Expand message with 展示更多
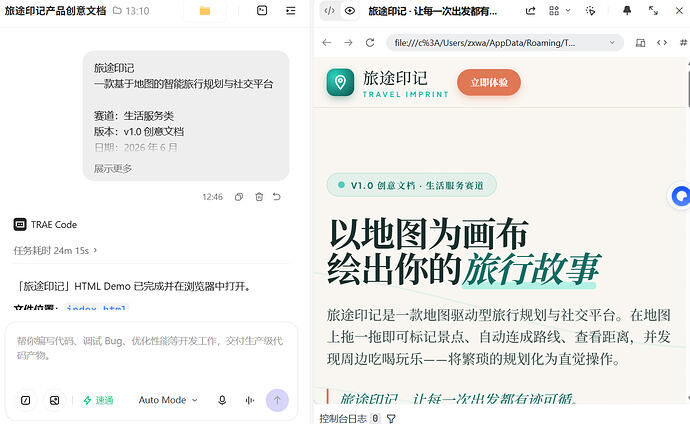The width and height of the screenshot is (690, 424). point(113,168)
